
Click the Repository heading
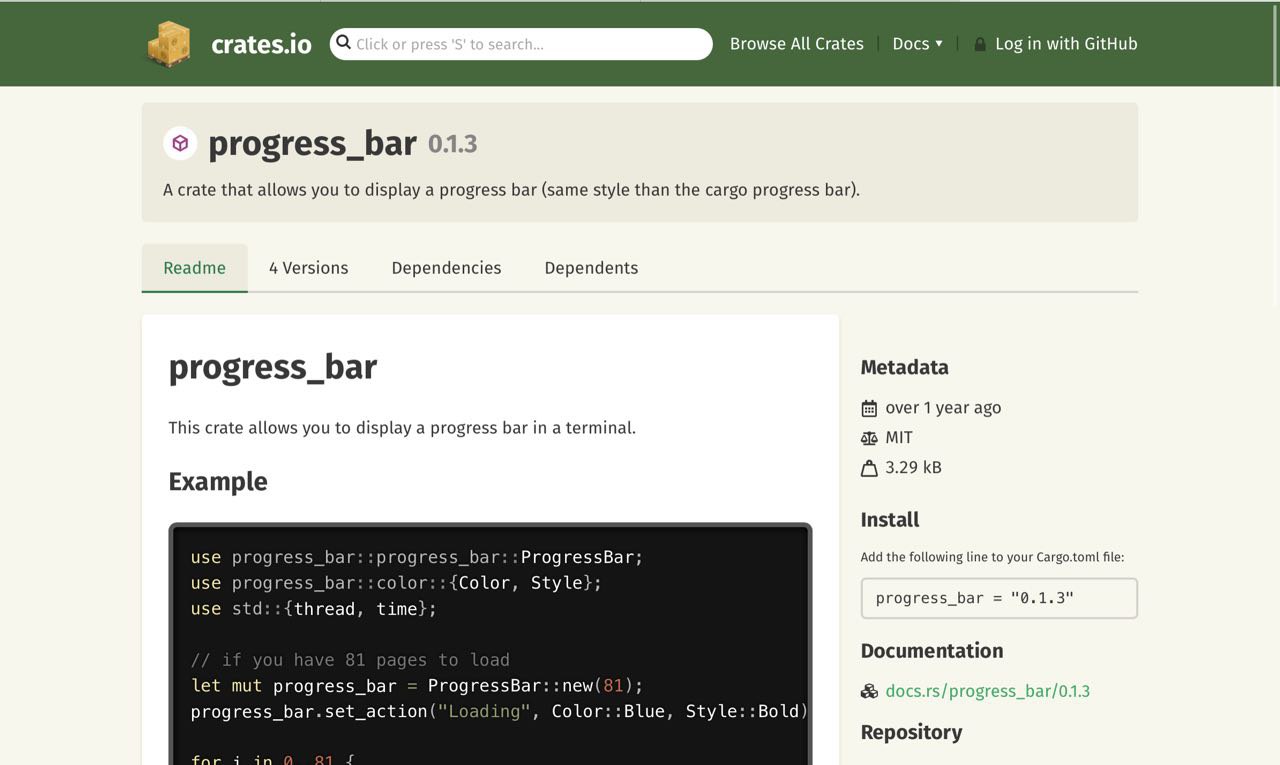click(912, 732)
